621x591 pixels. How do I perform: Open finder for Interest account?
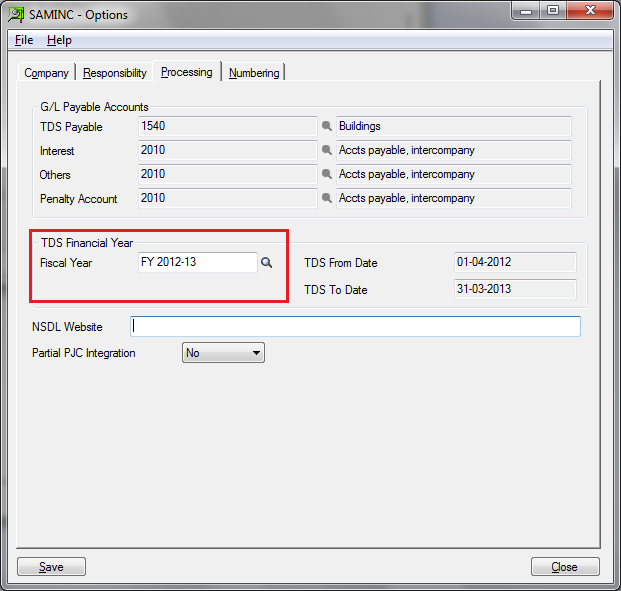[x=327, y=150]
